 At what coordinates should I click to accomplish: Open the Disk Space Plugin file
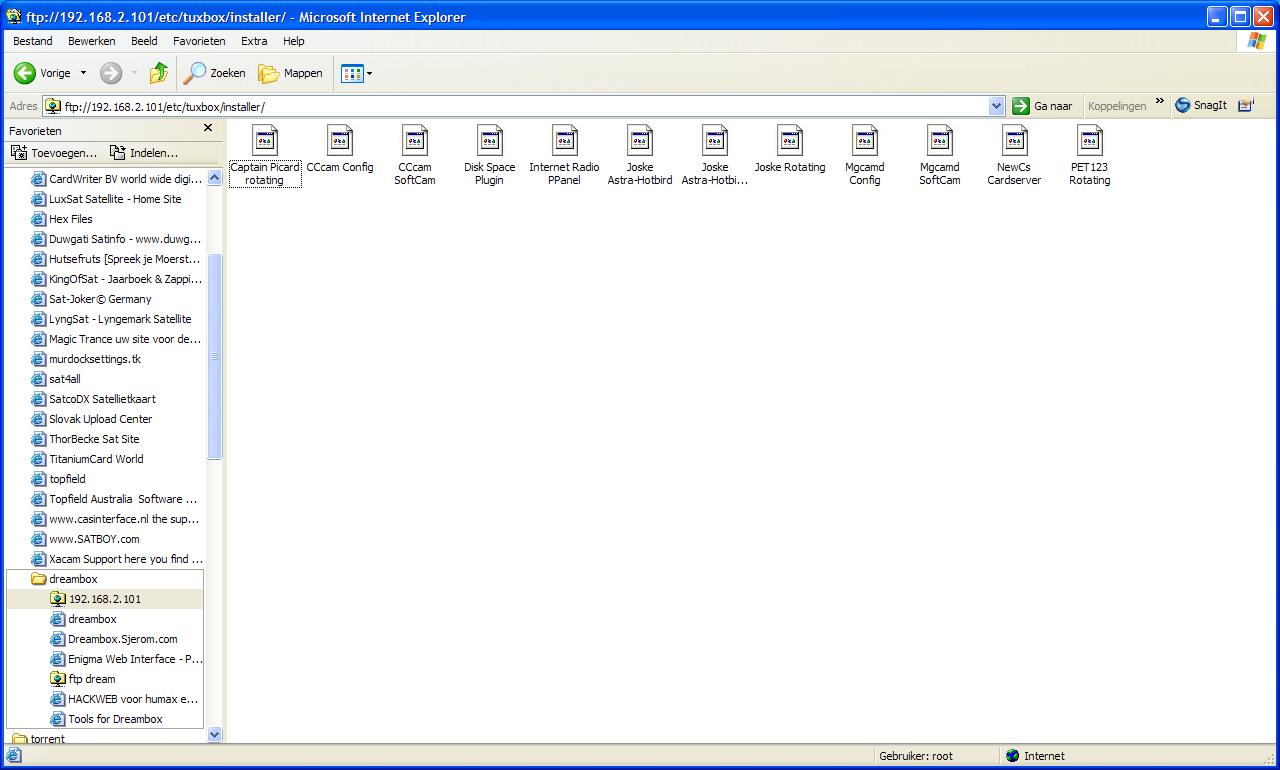tap(489, 141)
